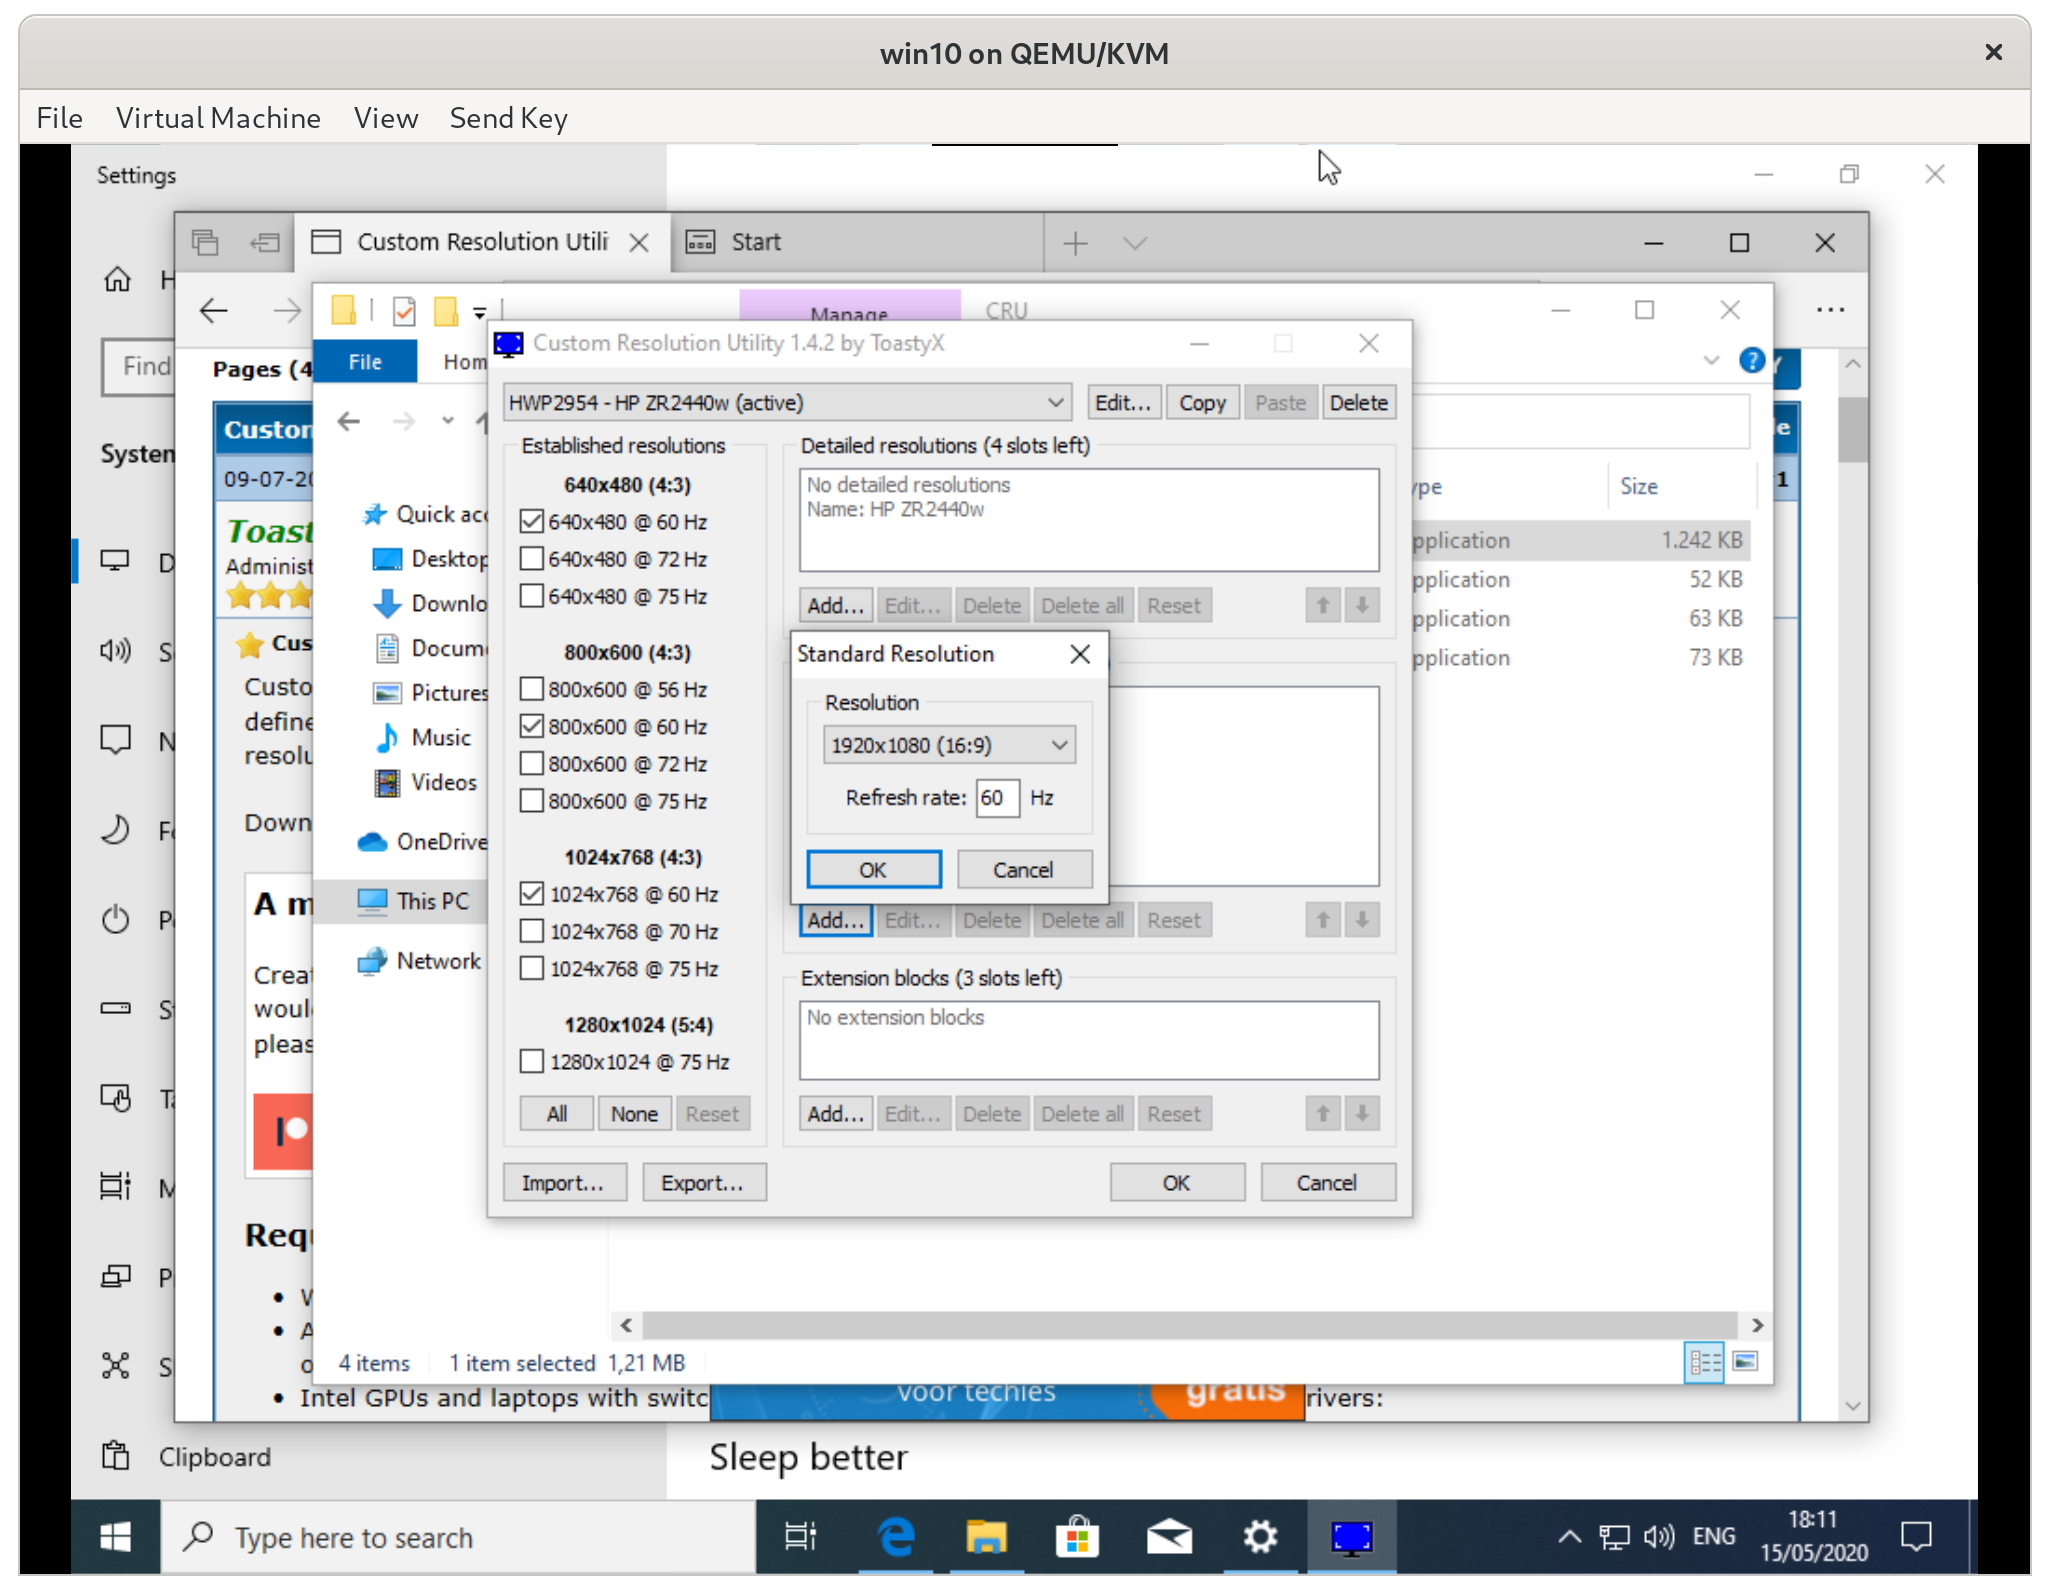Open the Virtual Machine menu
Image resolution: width=2050 pixels, height=1594 pixels.
point(218,118)
